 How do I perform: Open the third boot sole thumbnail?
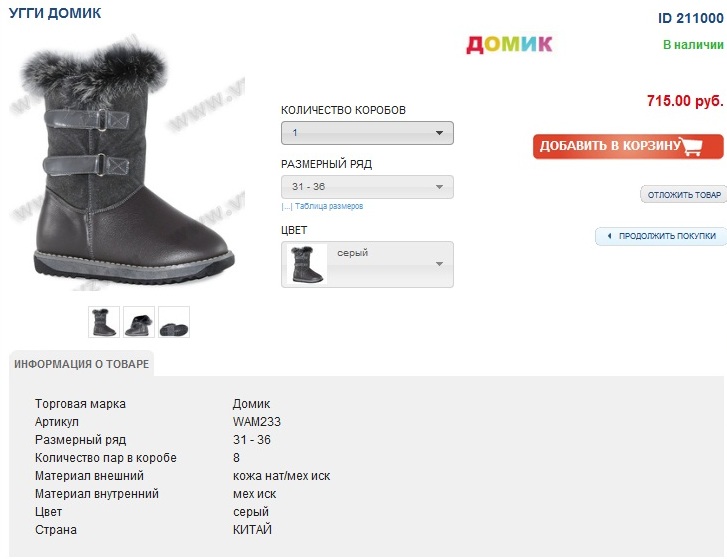174,322
